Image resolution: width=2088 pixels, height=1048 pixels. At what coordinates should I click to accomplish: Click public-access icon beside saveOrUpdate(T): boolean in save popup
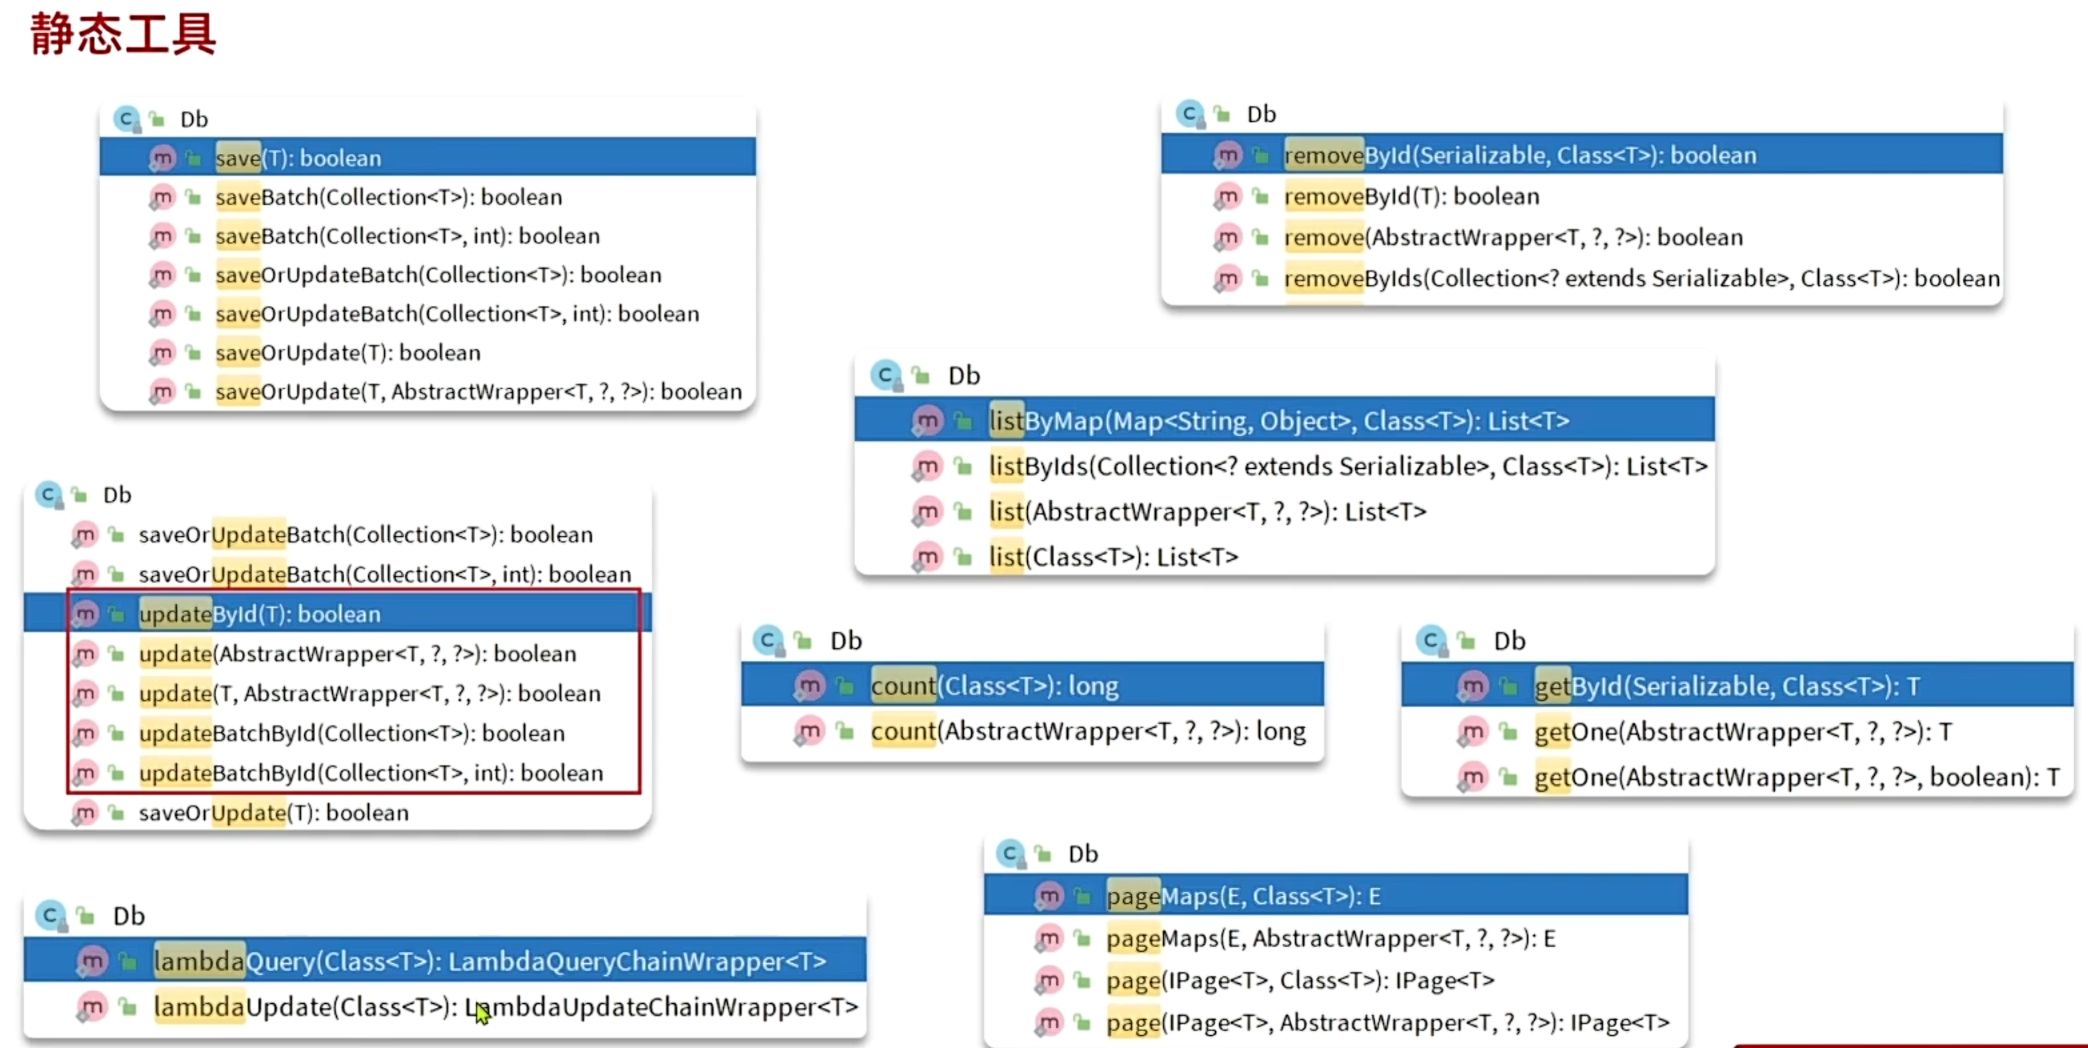[194, 353]
